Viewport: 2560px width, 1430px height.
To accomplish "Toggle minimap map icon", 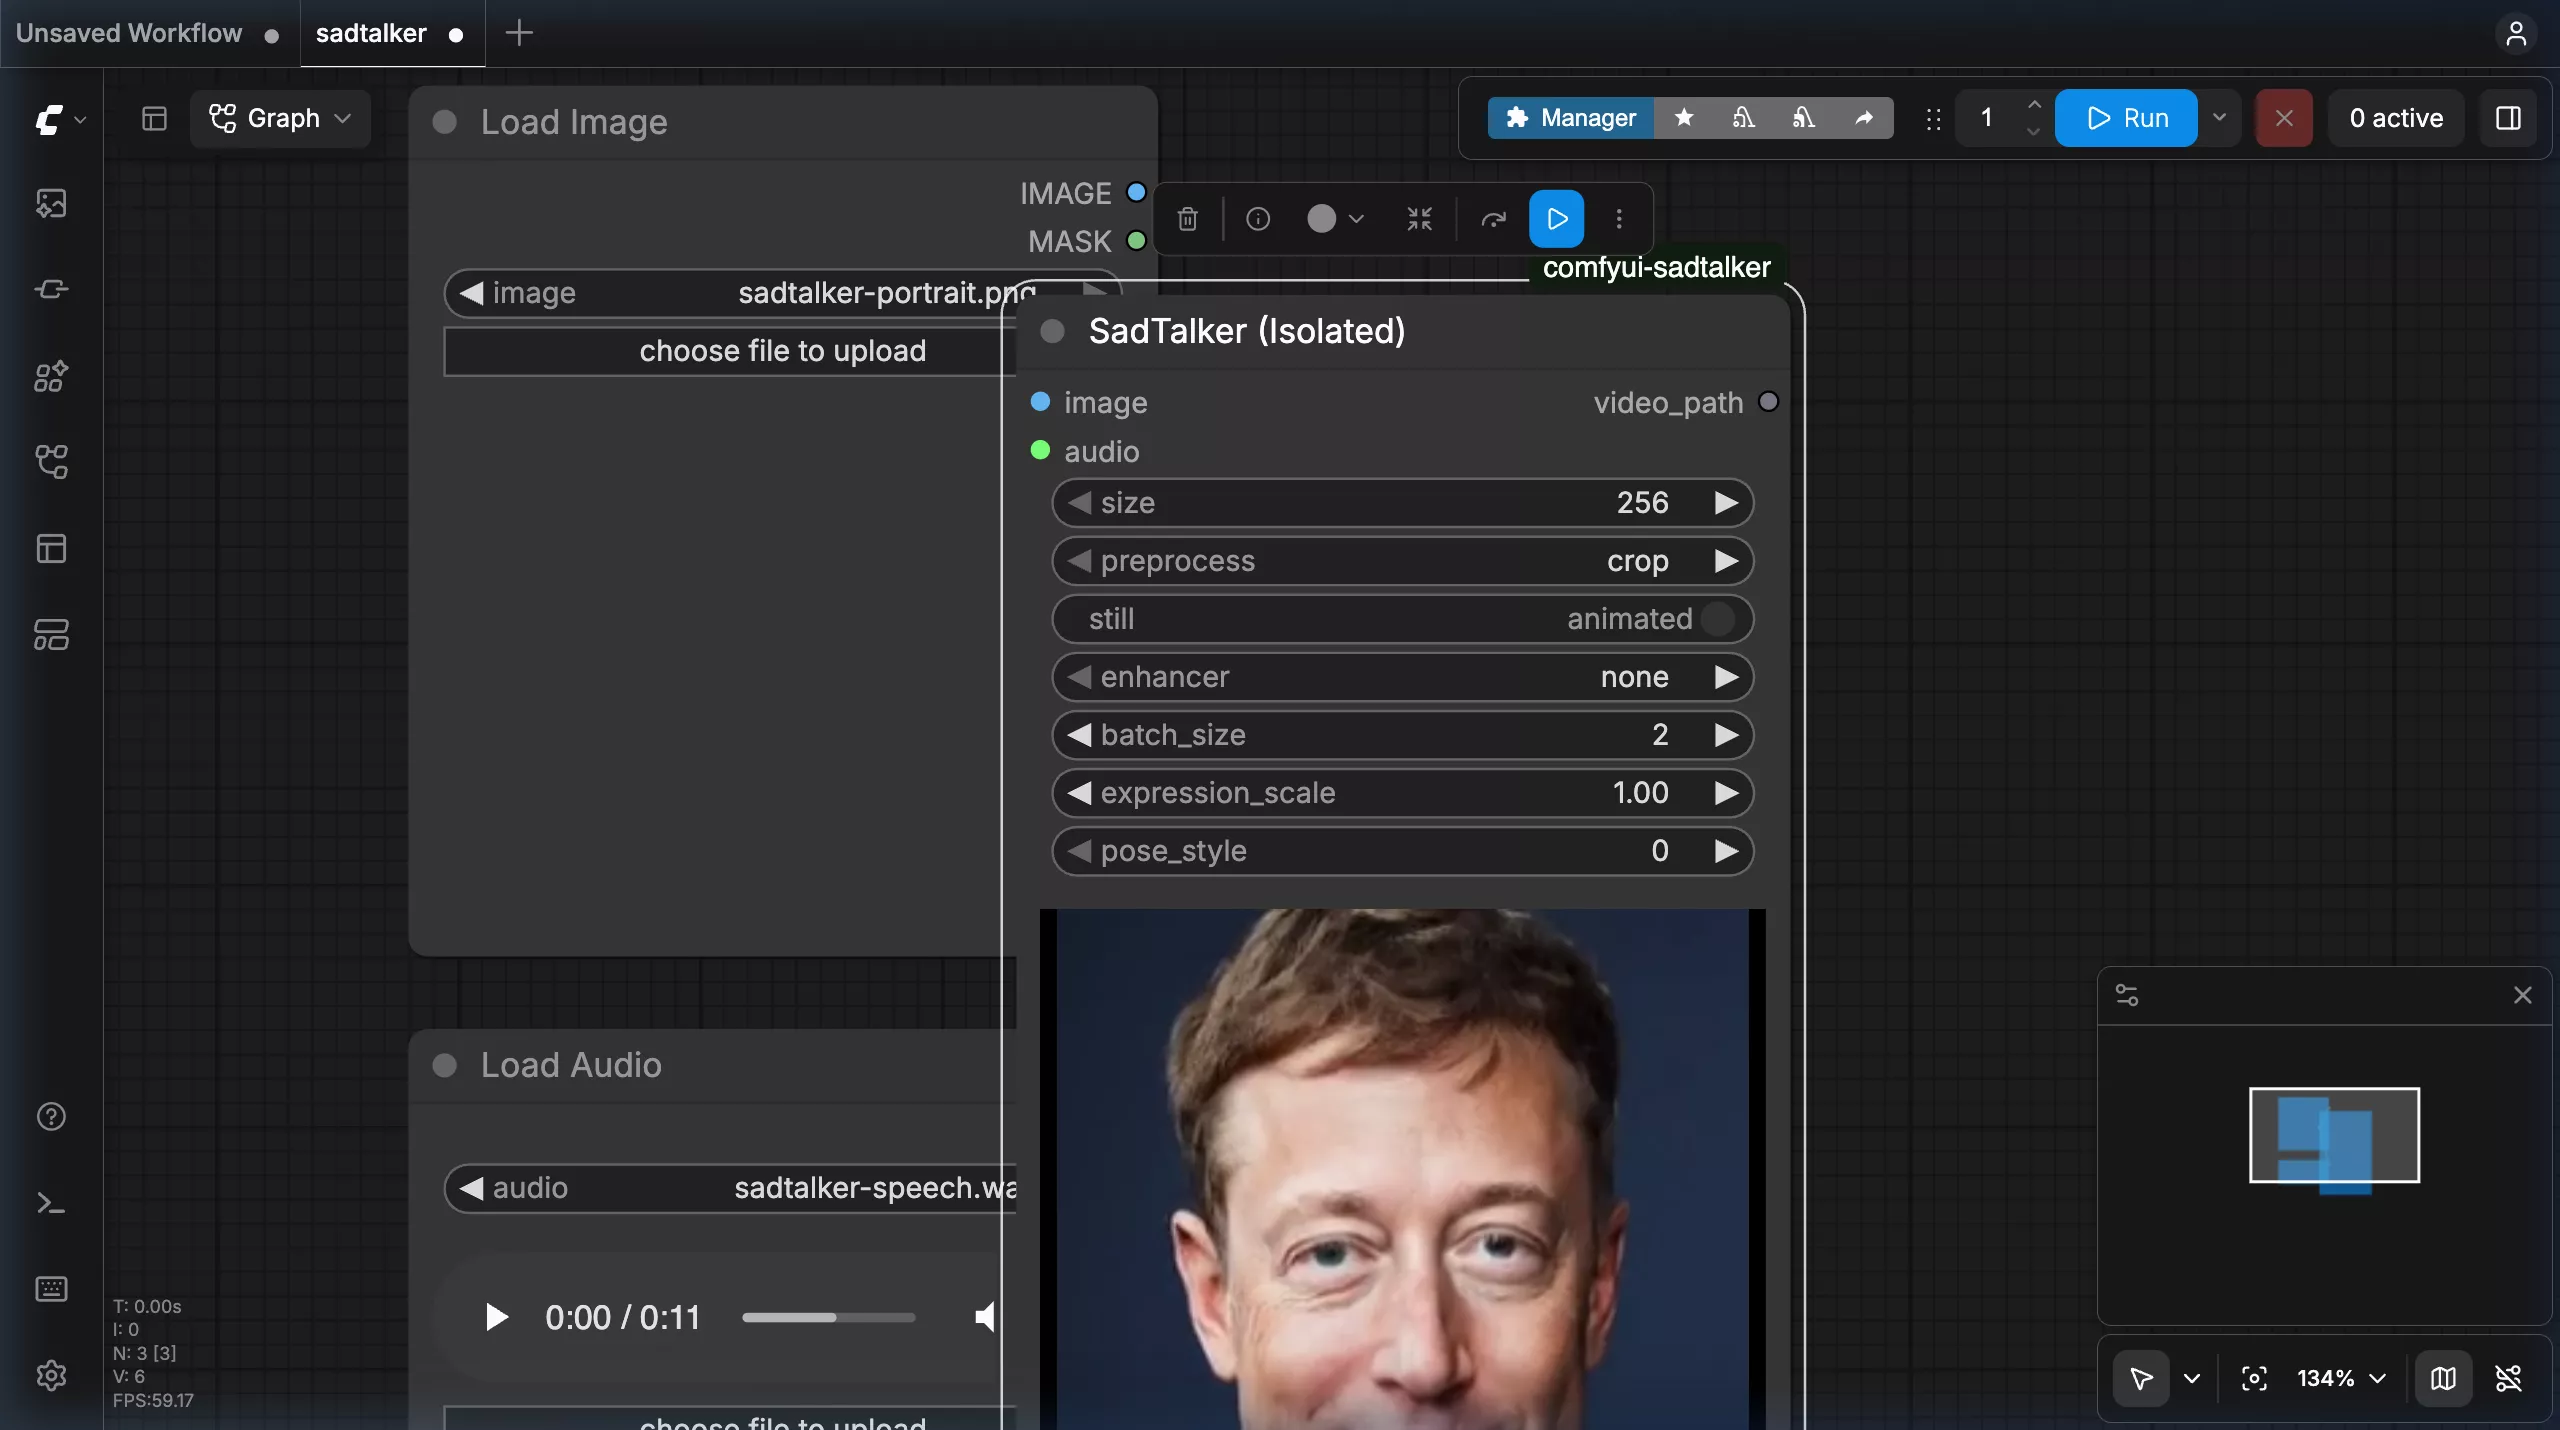I will point(2443,1378).
